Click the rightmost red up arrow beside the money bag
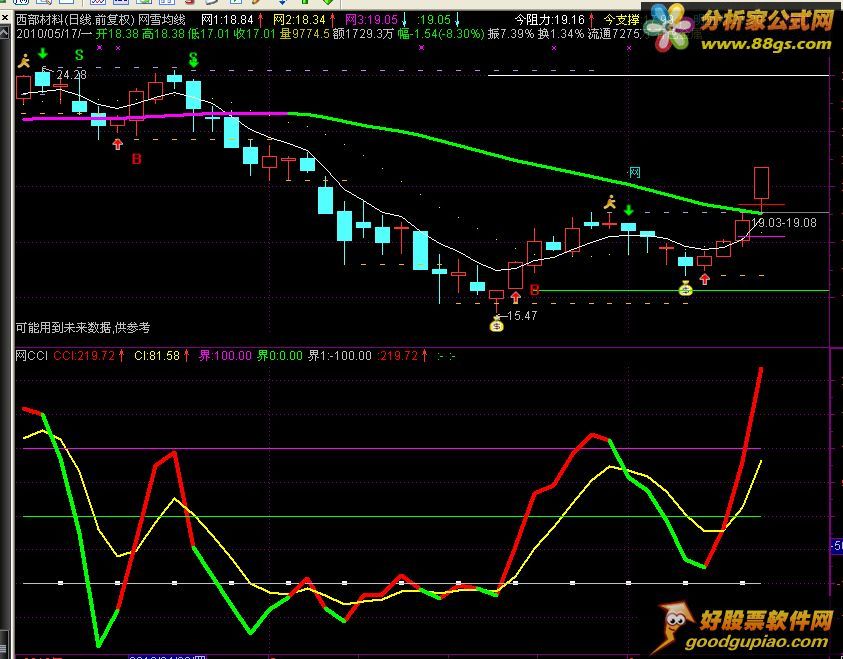Image resolution: width=843 pixels, height=659 pixels. click(704, 279)
